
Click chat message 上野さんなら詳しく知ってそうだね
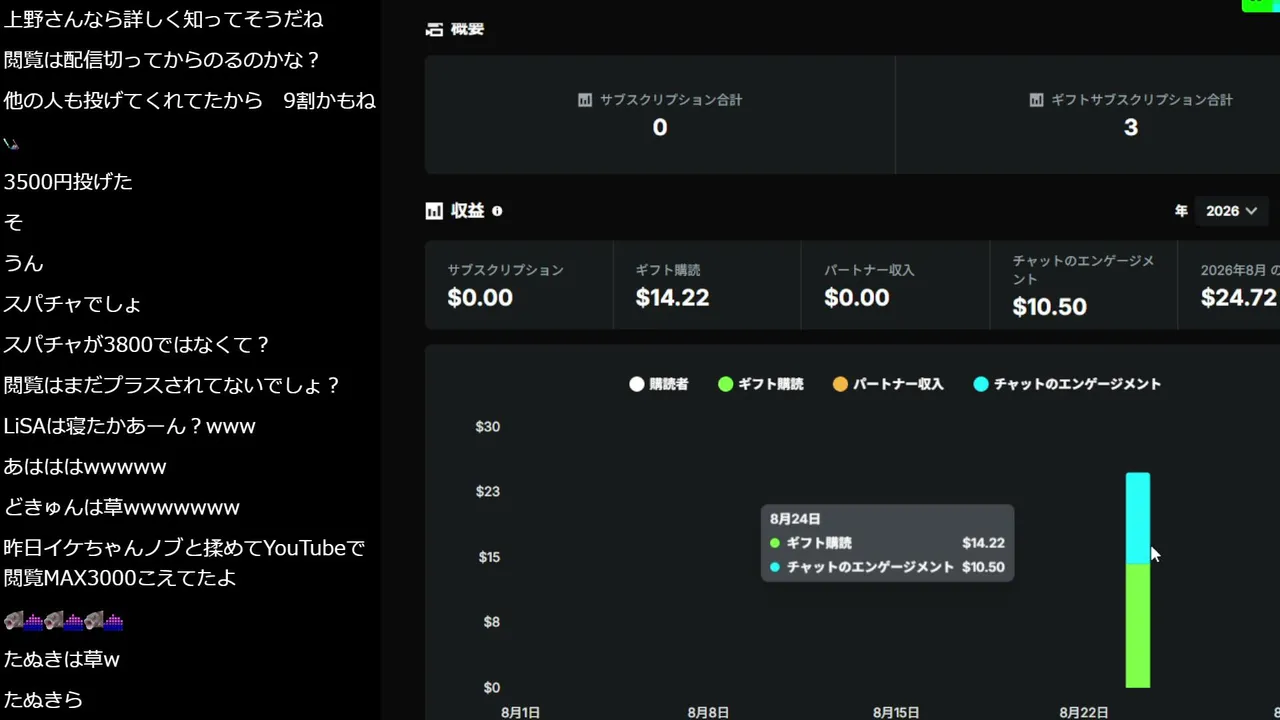click(163, 19)
